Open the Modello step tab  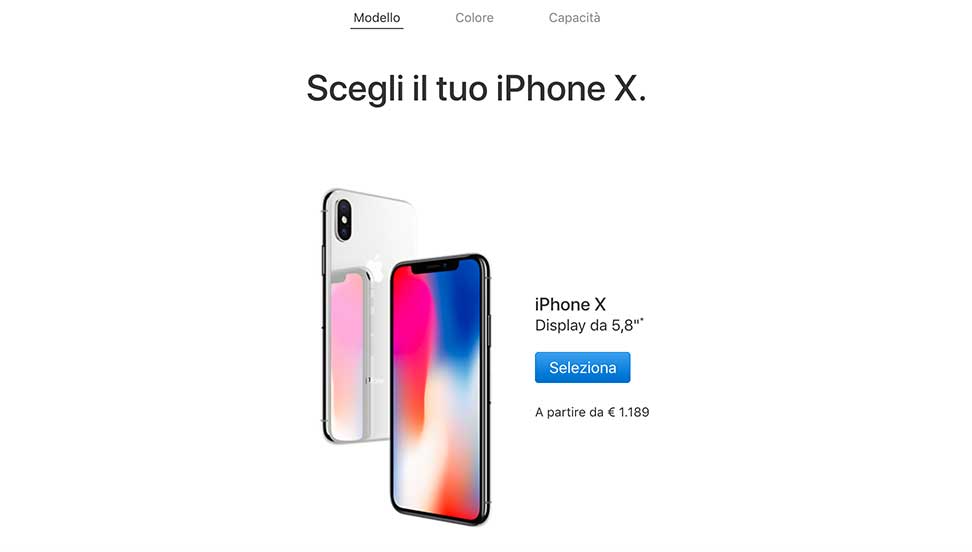pos(377,18)
